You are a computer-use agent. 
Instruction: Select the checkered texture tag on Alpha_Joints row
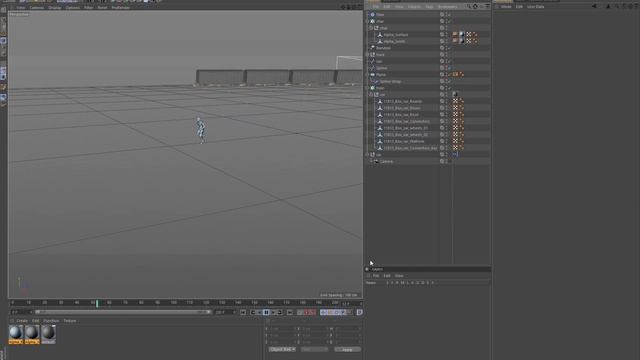[x=469, y=41]
